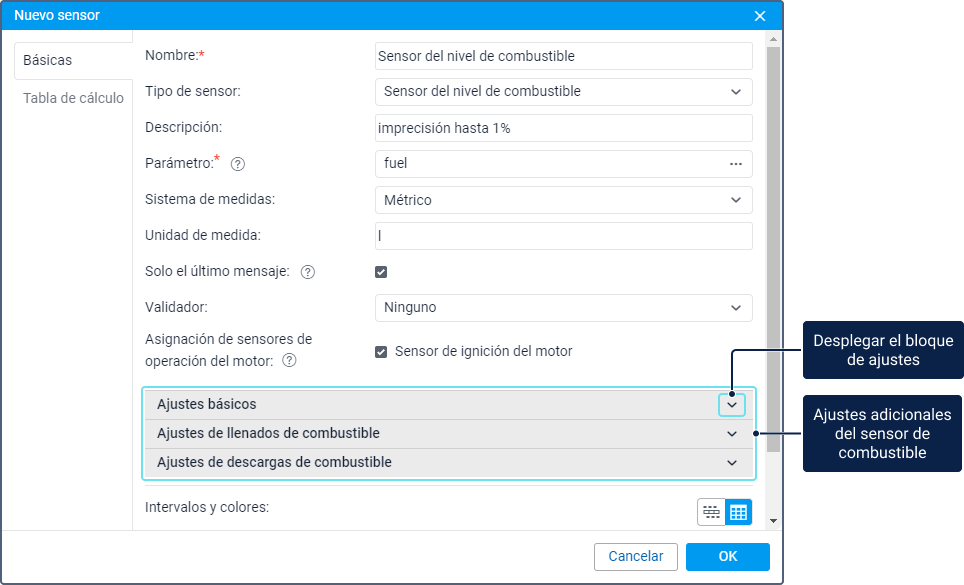Expand the Ajustes básicos block
The height and width of the screenshot is (585, 964).
[732, 405]
